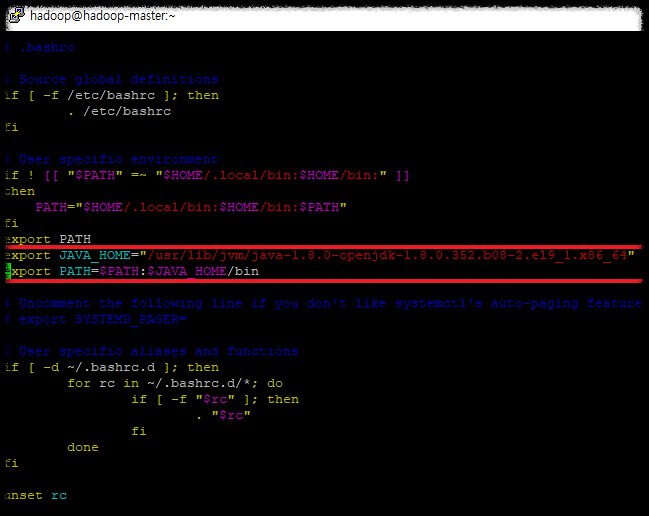This screenshot has width=649, height=516.
Task: Click the PATH="$HOME/.local/bin:$HOME/bin:$PATH" line
Action: 191,207
